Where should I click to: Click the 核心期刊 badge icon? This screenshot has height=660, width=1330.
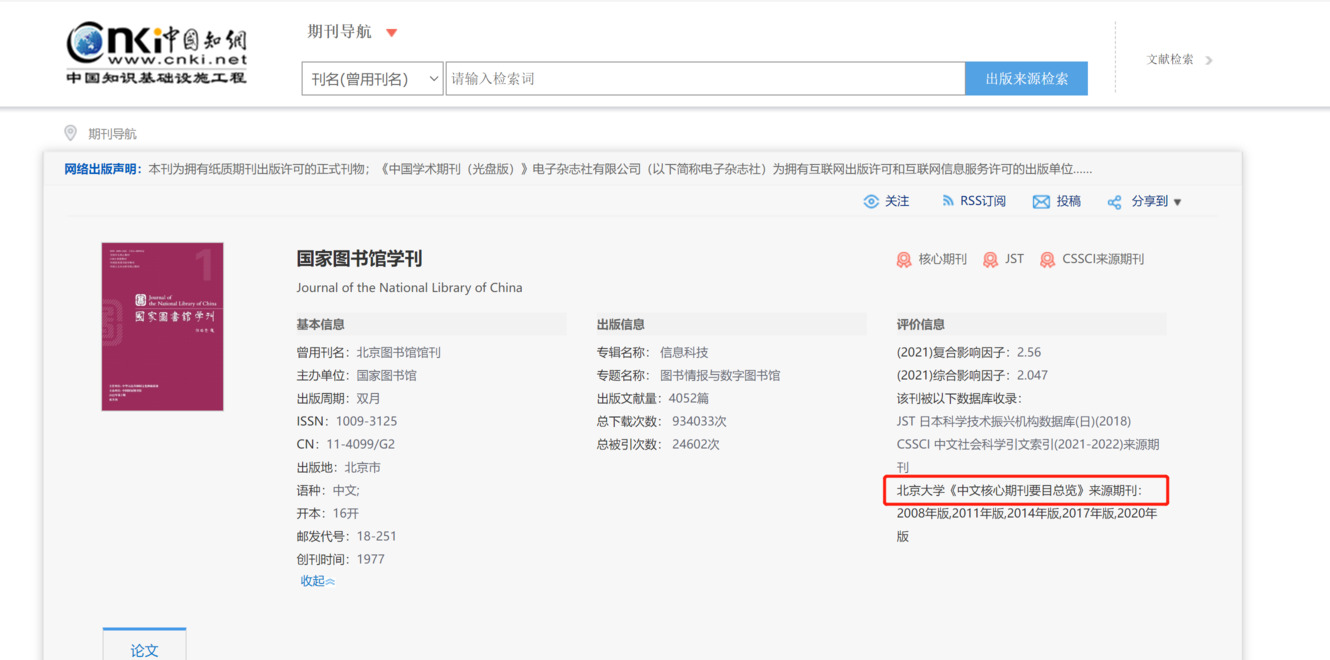click(x=904, y=260)
